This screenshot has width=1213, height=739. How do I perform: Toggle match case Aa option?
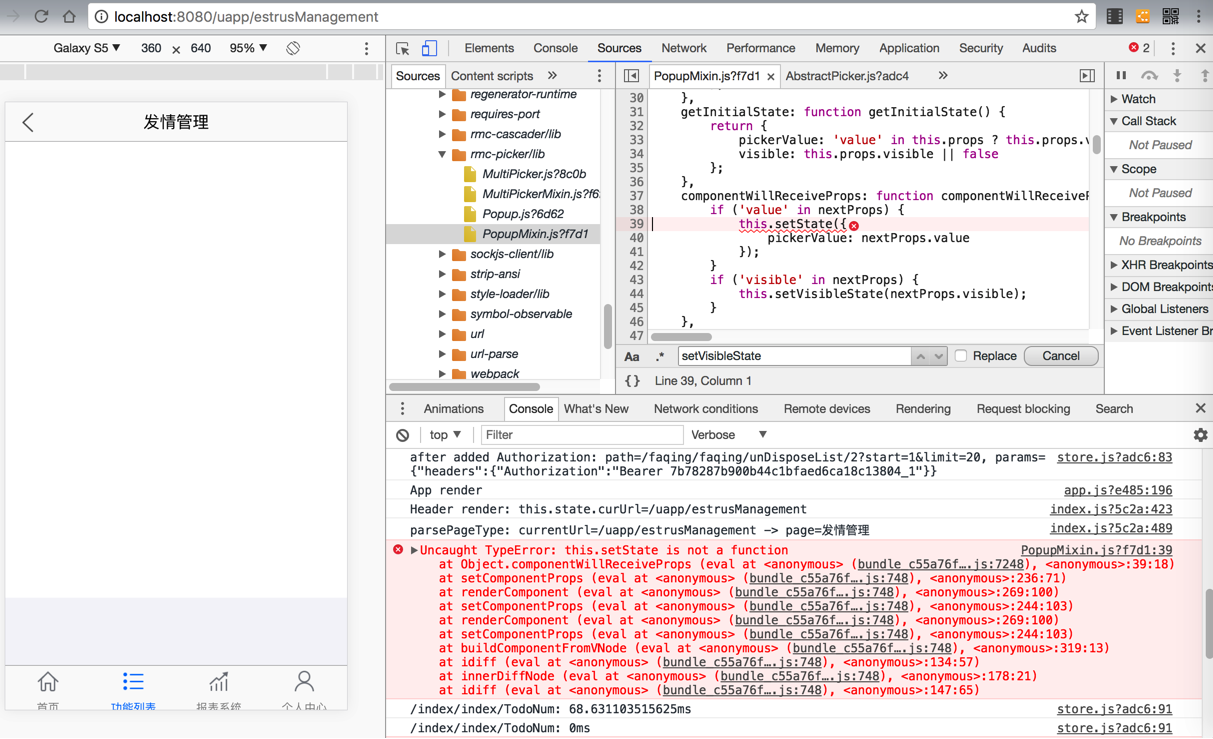click(632, 356)
